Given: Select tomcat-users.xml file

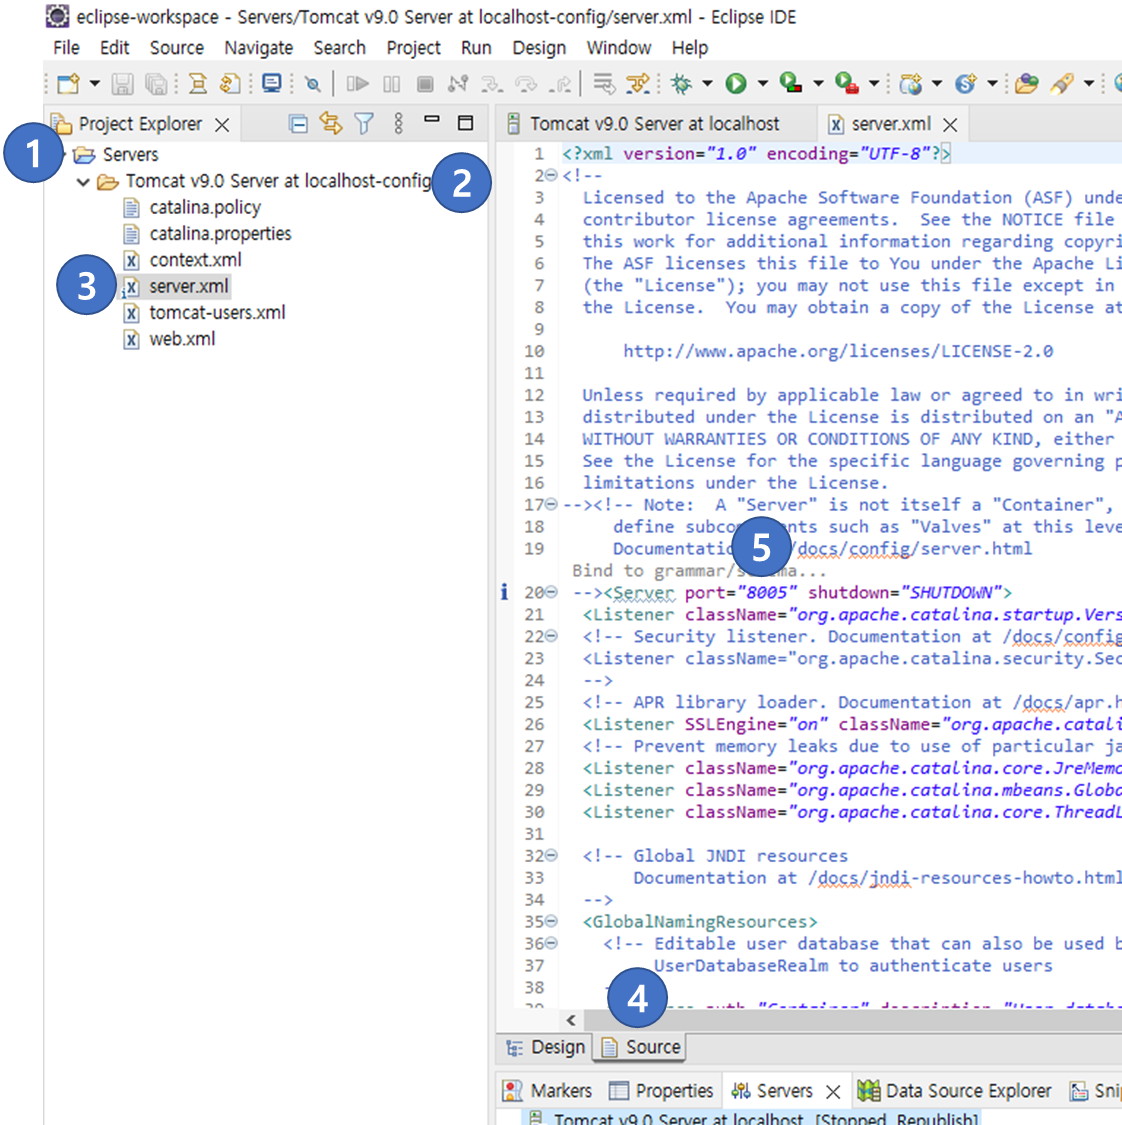Looking at the screenshot, I should pyautogui.click(x=217, y=313).
